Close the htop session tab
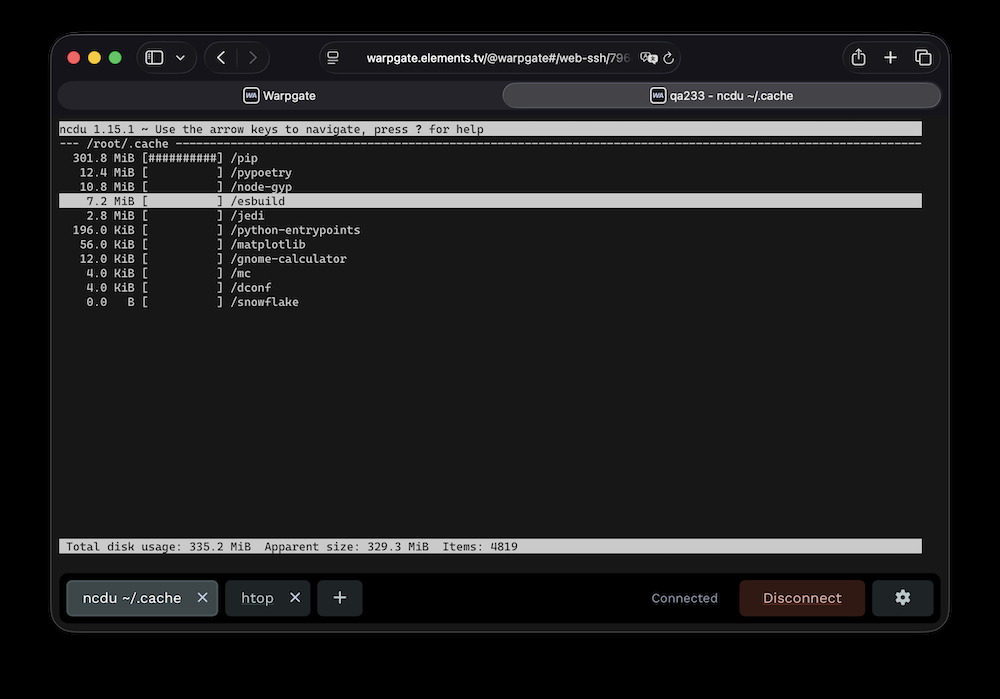 point(295,598)
